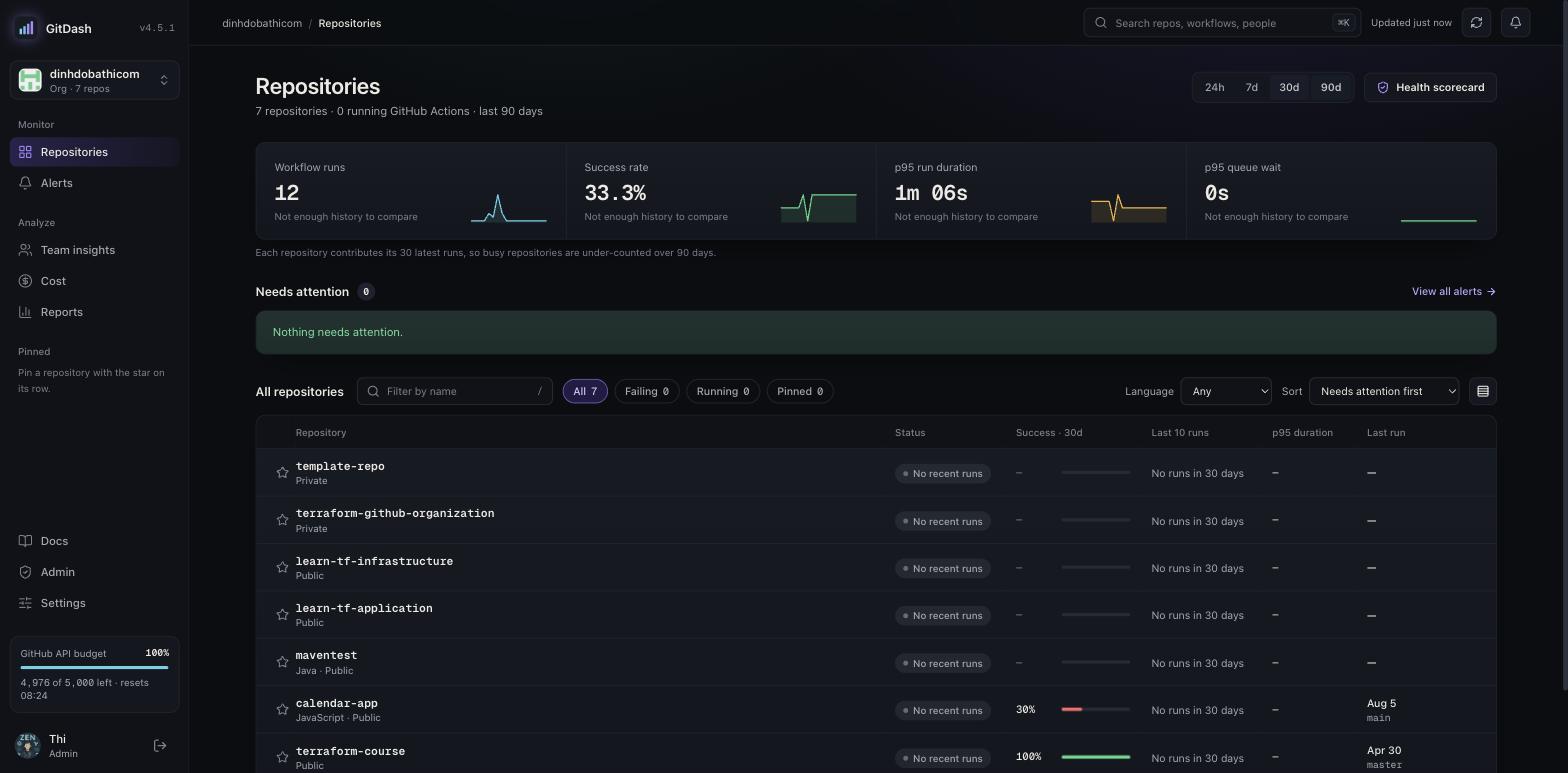This screenshot has height=773, width=1568.
Task: Navigate to the Cost section
Action: pyautogui.click(x=95, y=281)
